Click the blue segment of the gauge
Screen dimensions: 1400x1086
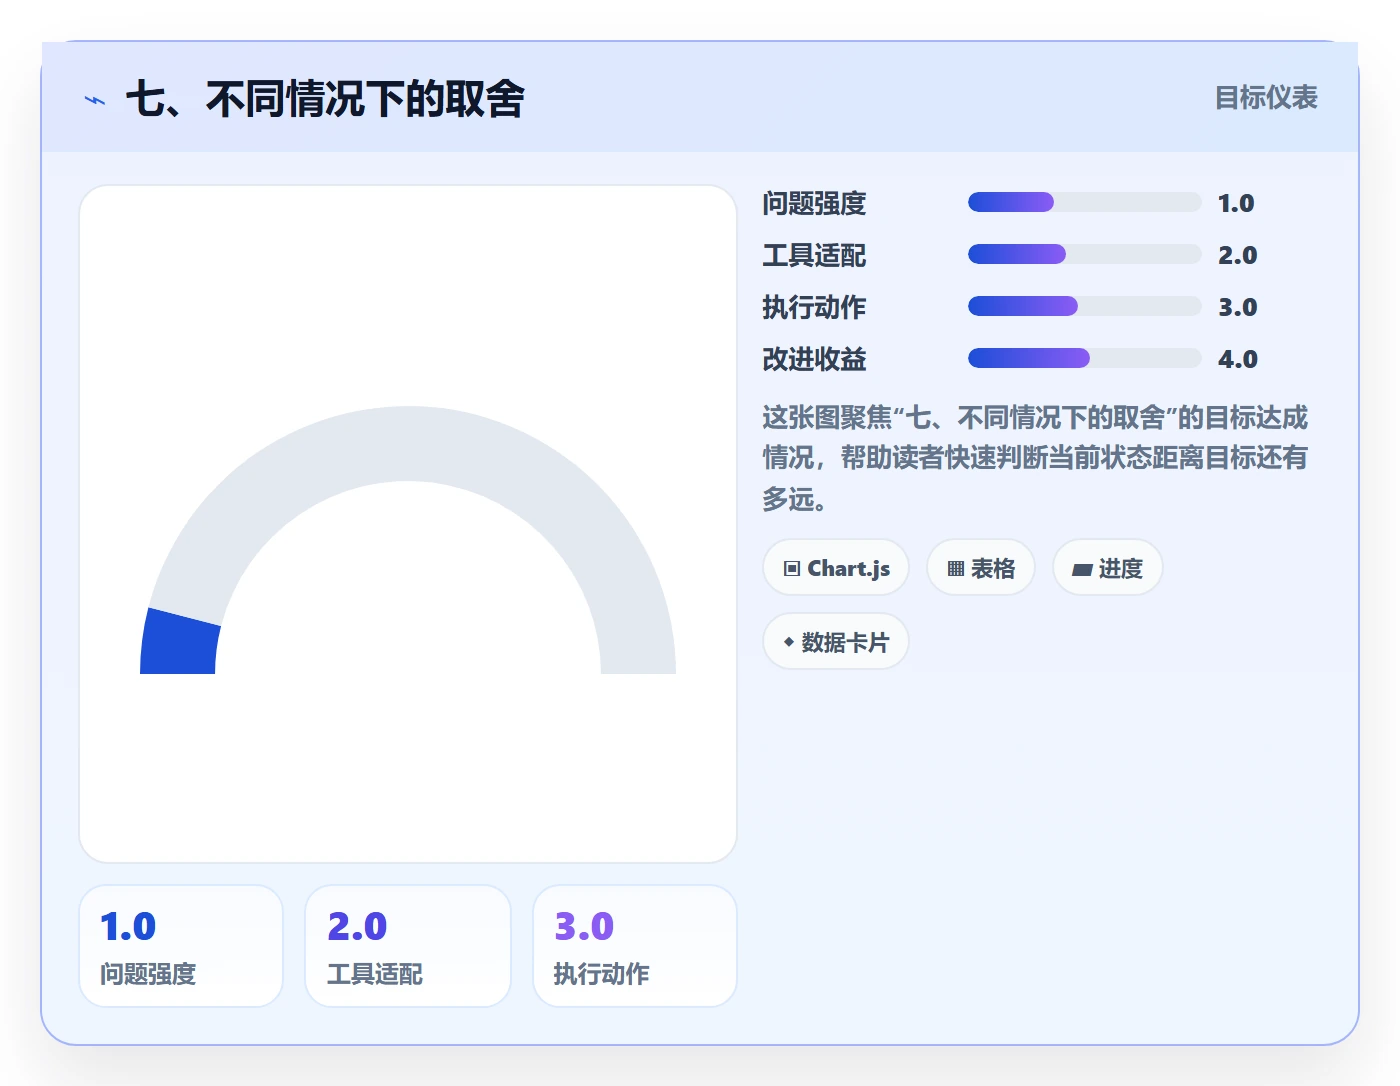pos(180,645)
